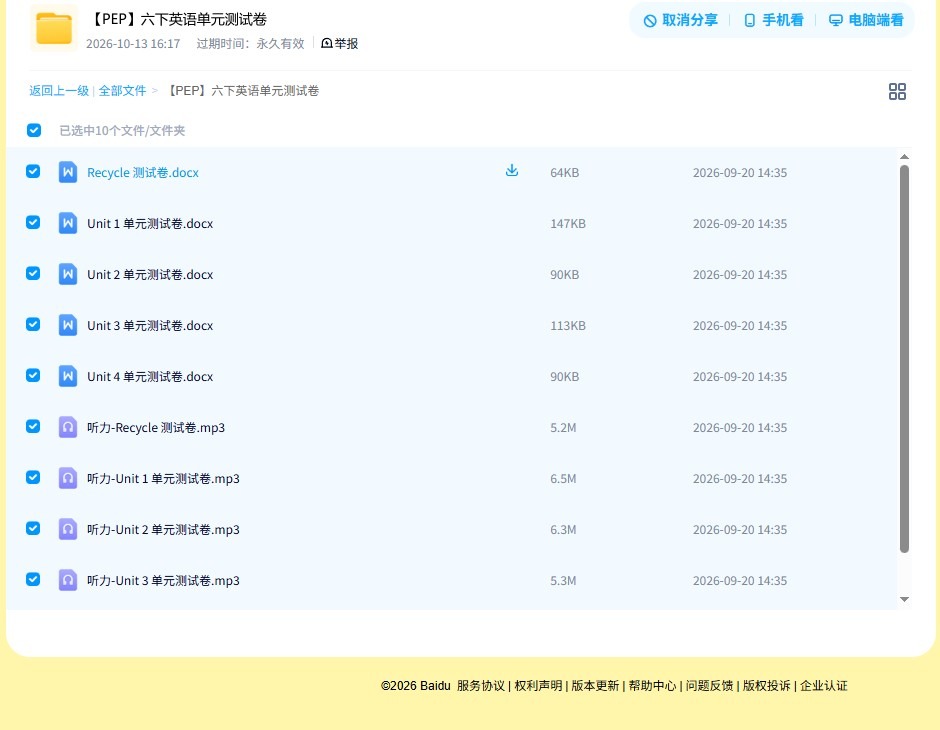
Task: Uncheck 听力-Unit 3 单元测试卷.mp3 checkbox
Action: [33, 579]
